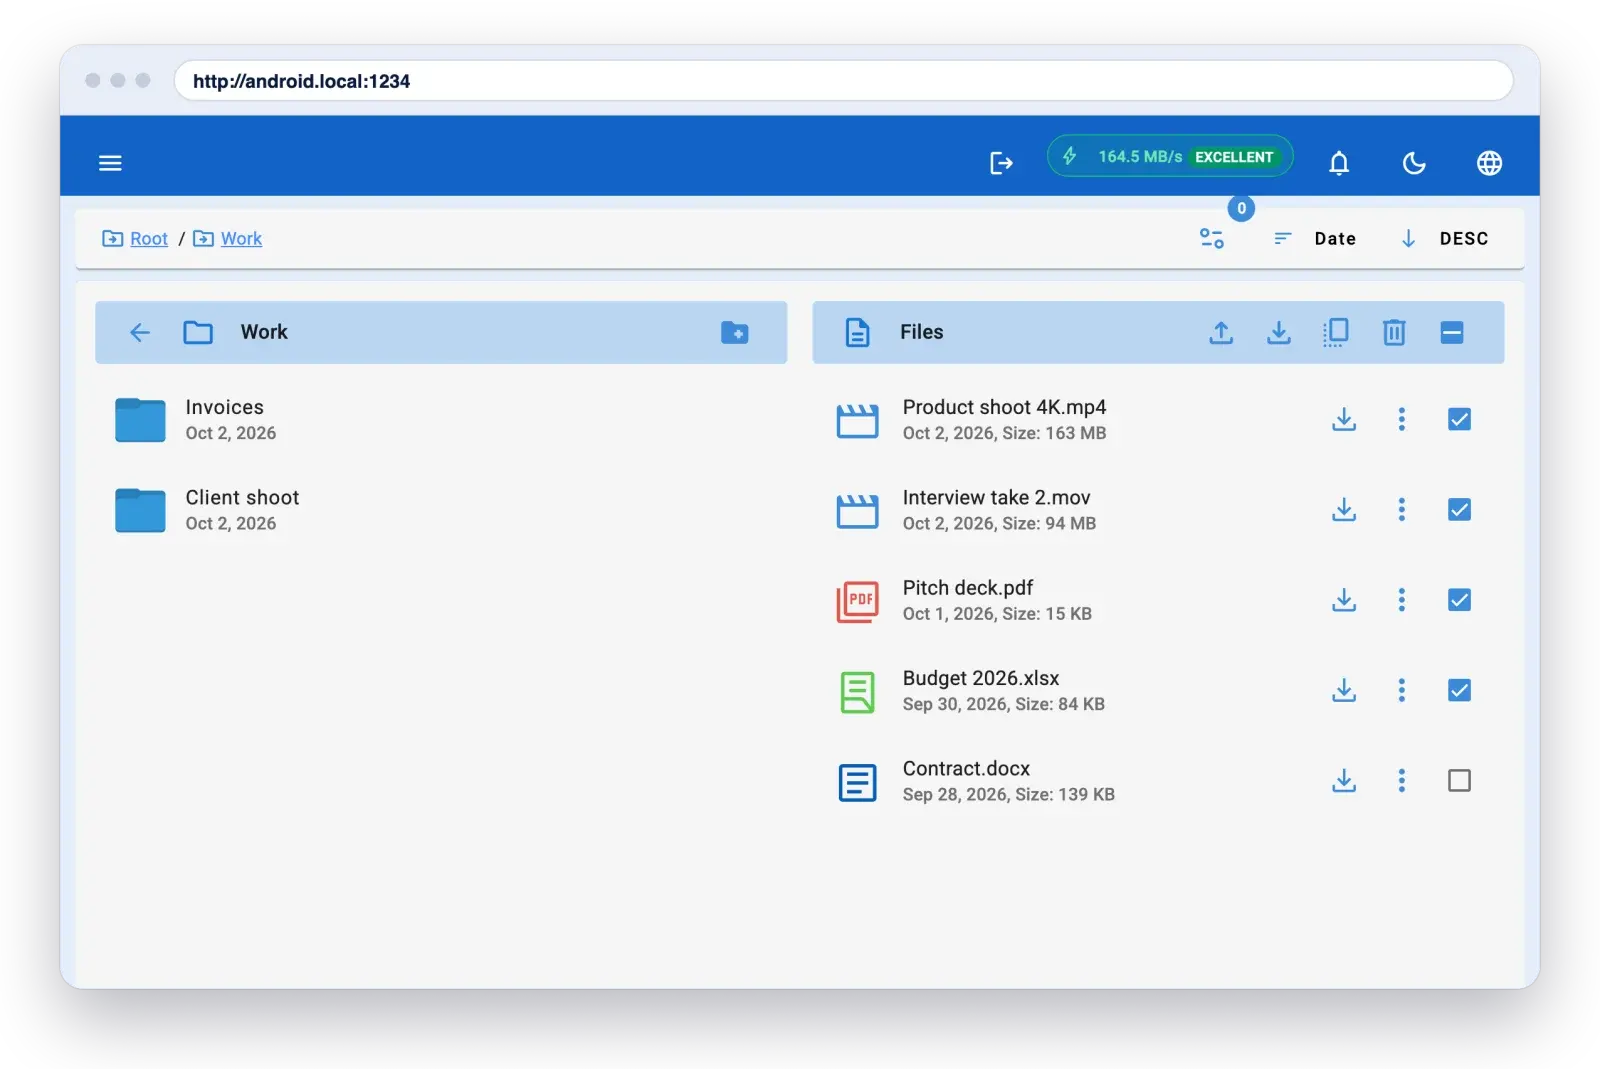Click the browser address bar
Image resolution: width=1600 pixels, height=1069 pixels.
click(843, 81)
